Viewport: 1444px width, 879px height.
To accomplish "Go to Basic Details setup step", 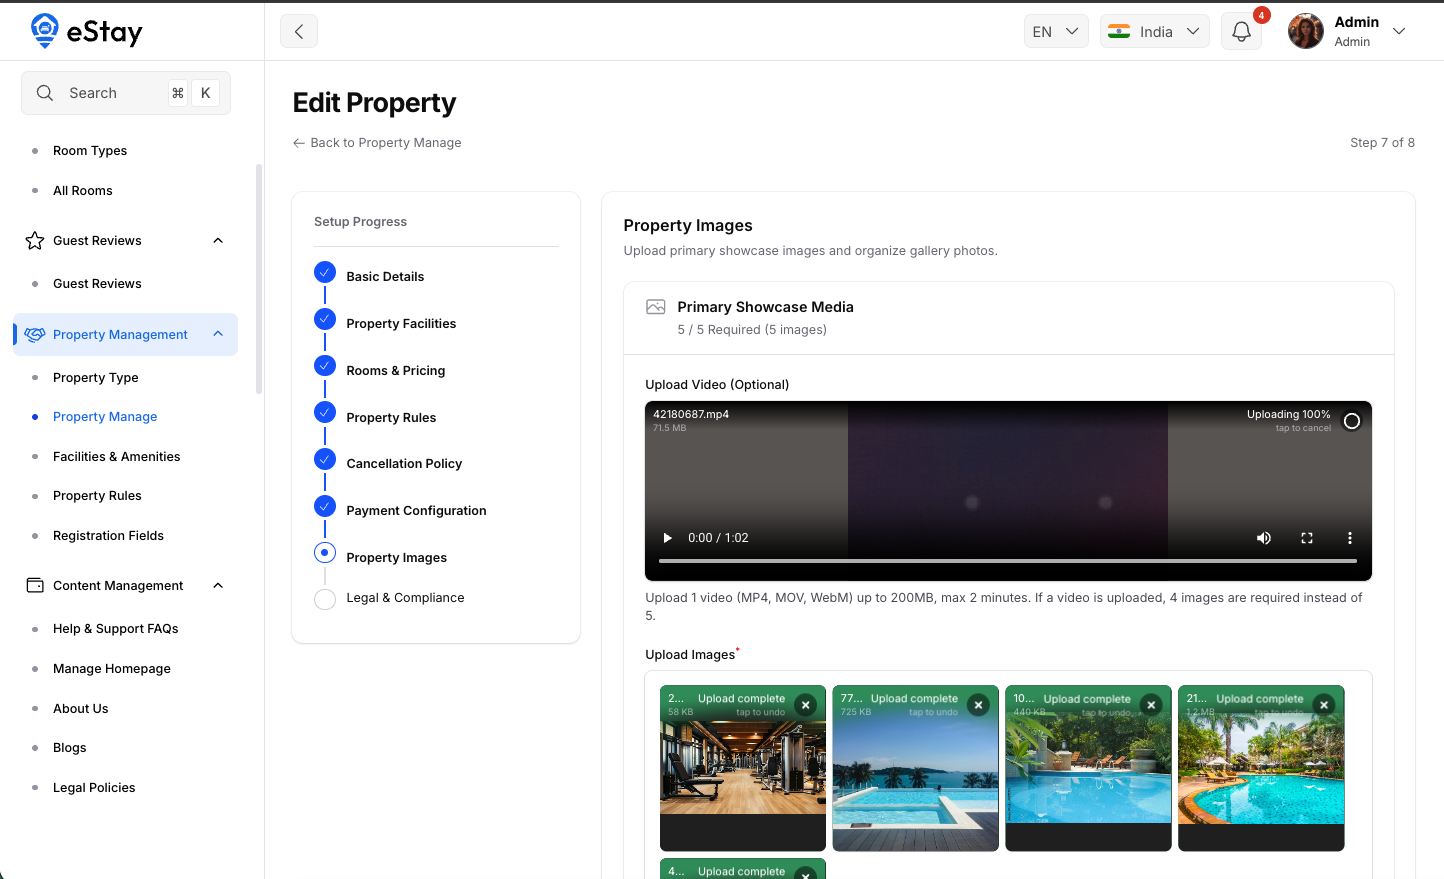I will click(385, 277).
